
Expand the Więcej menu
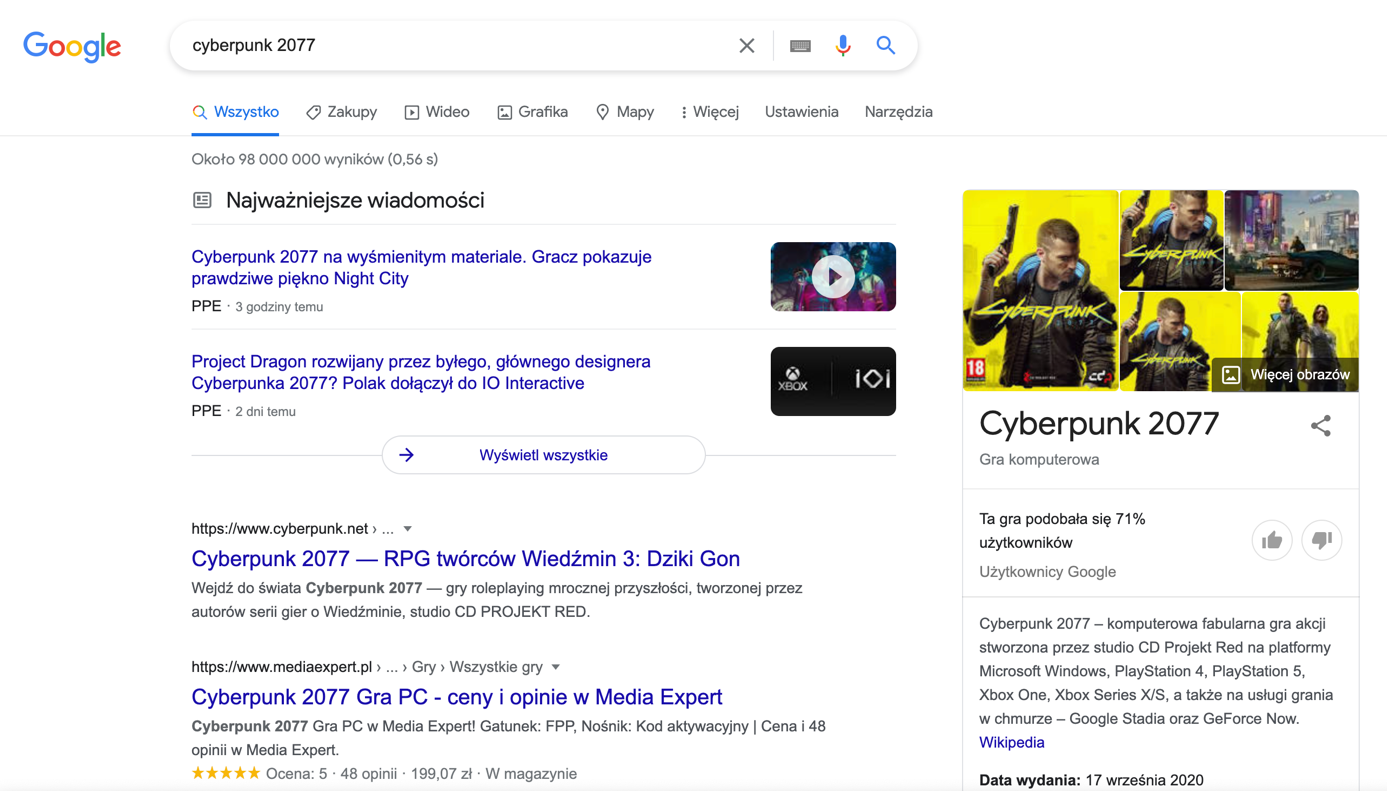tap(710, 112)
